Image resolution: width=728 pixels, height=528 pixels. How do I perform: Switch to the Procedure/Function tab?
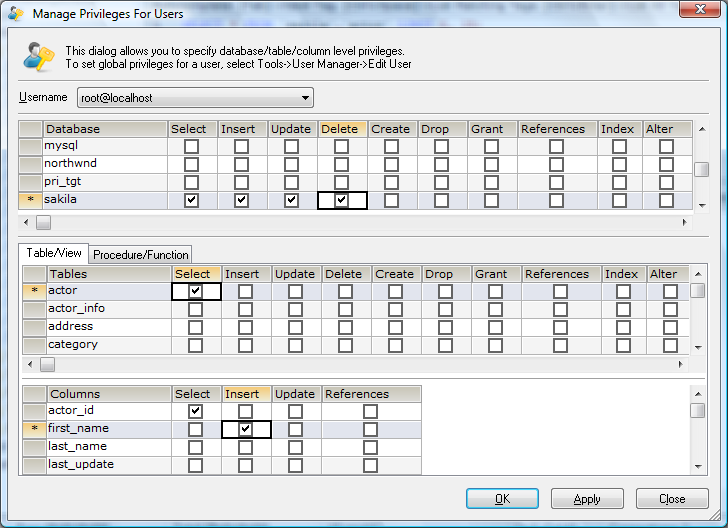click(141, 255)
